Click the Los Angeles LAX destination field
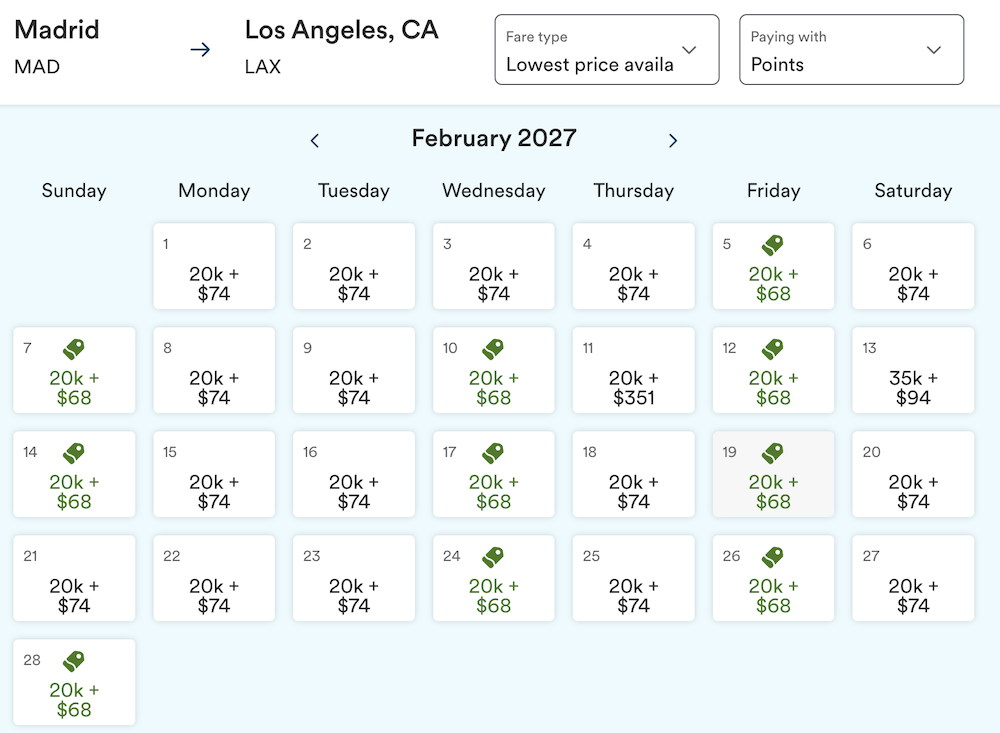Image resolution: width=1000 pixels, height=733 pixels. click(x=341, y=47)
